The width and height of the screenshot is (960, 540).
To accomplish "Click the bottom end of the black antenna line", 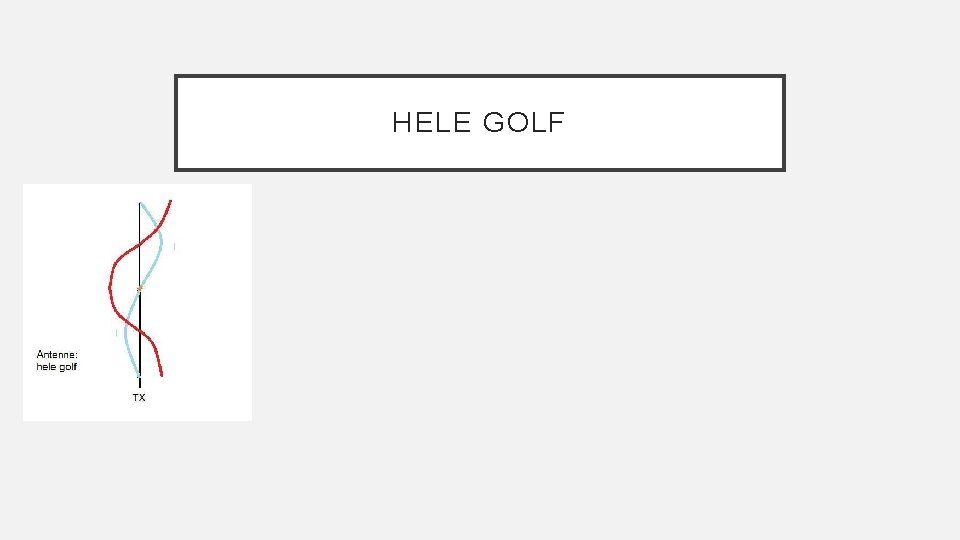I will pyautogui.click(x=140, y=384).
